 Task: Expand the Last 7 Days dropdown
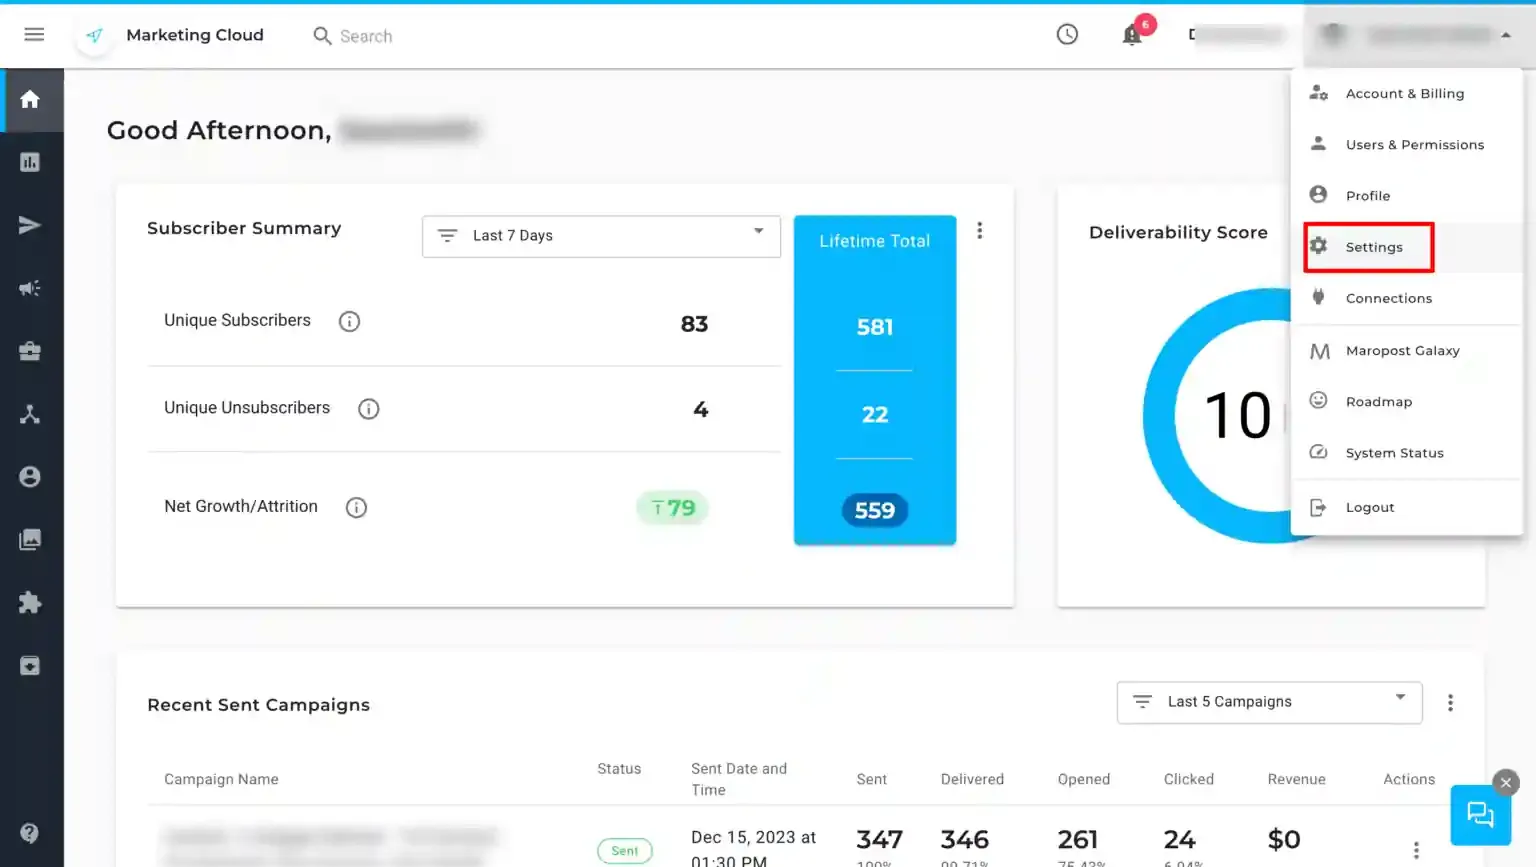tap(601, 236)
